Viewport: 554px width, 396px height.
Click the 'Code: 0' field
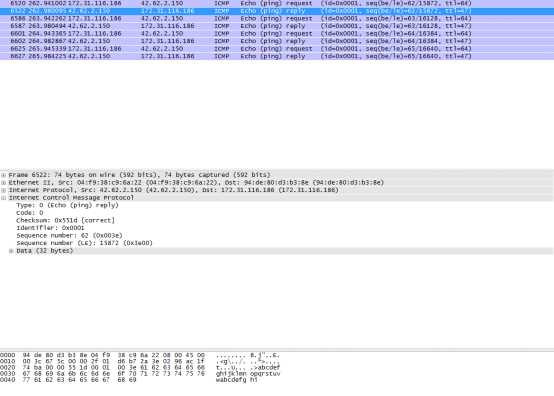pos(30,213)
